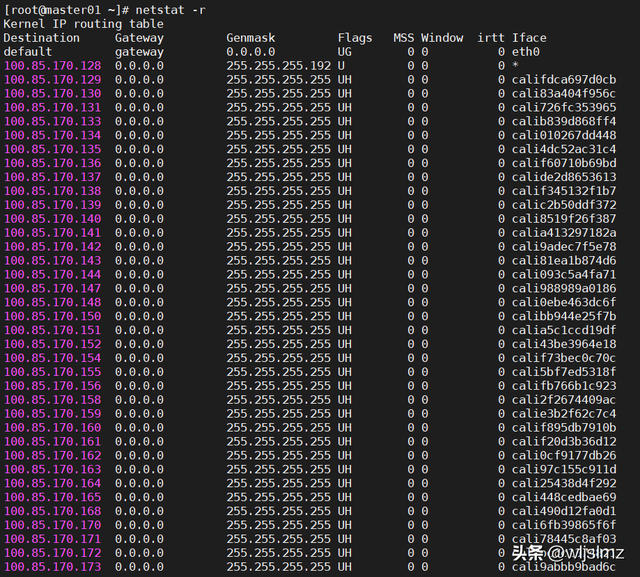Click the 'irtt' column header
This screenshot has width=640, height=577.
point(491,38)
